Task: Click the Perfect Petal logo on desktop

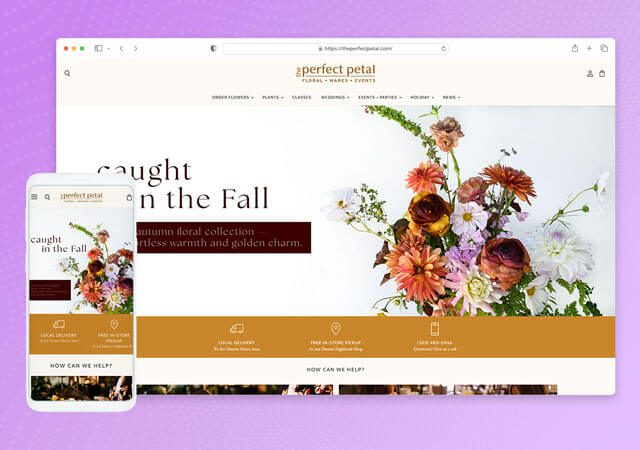Action: pyautogui.click(x=335, y=73)
